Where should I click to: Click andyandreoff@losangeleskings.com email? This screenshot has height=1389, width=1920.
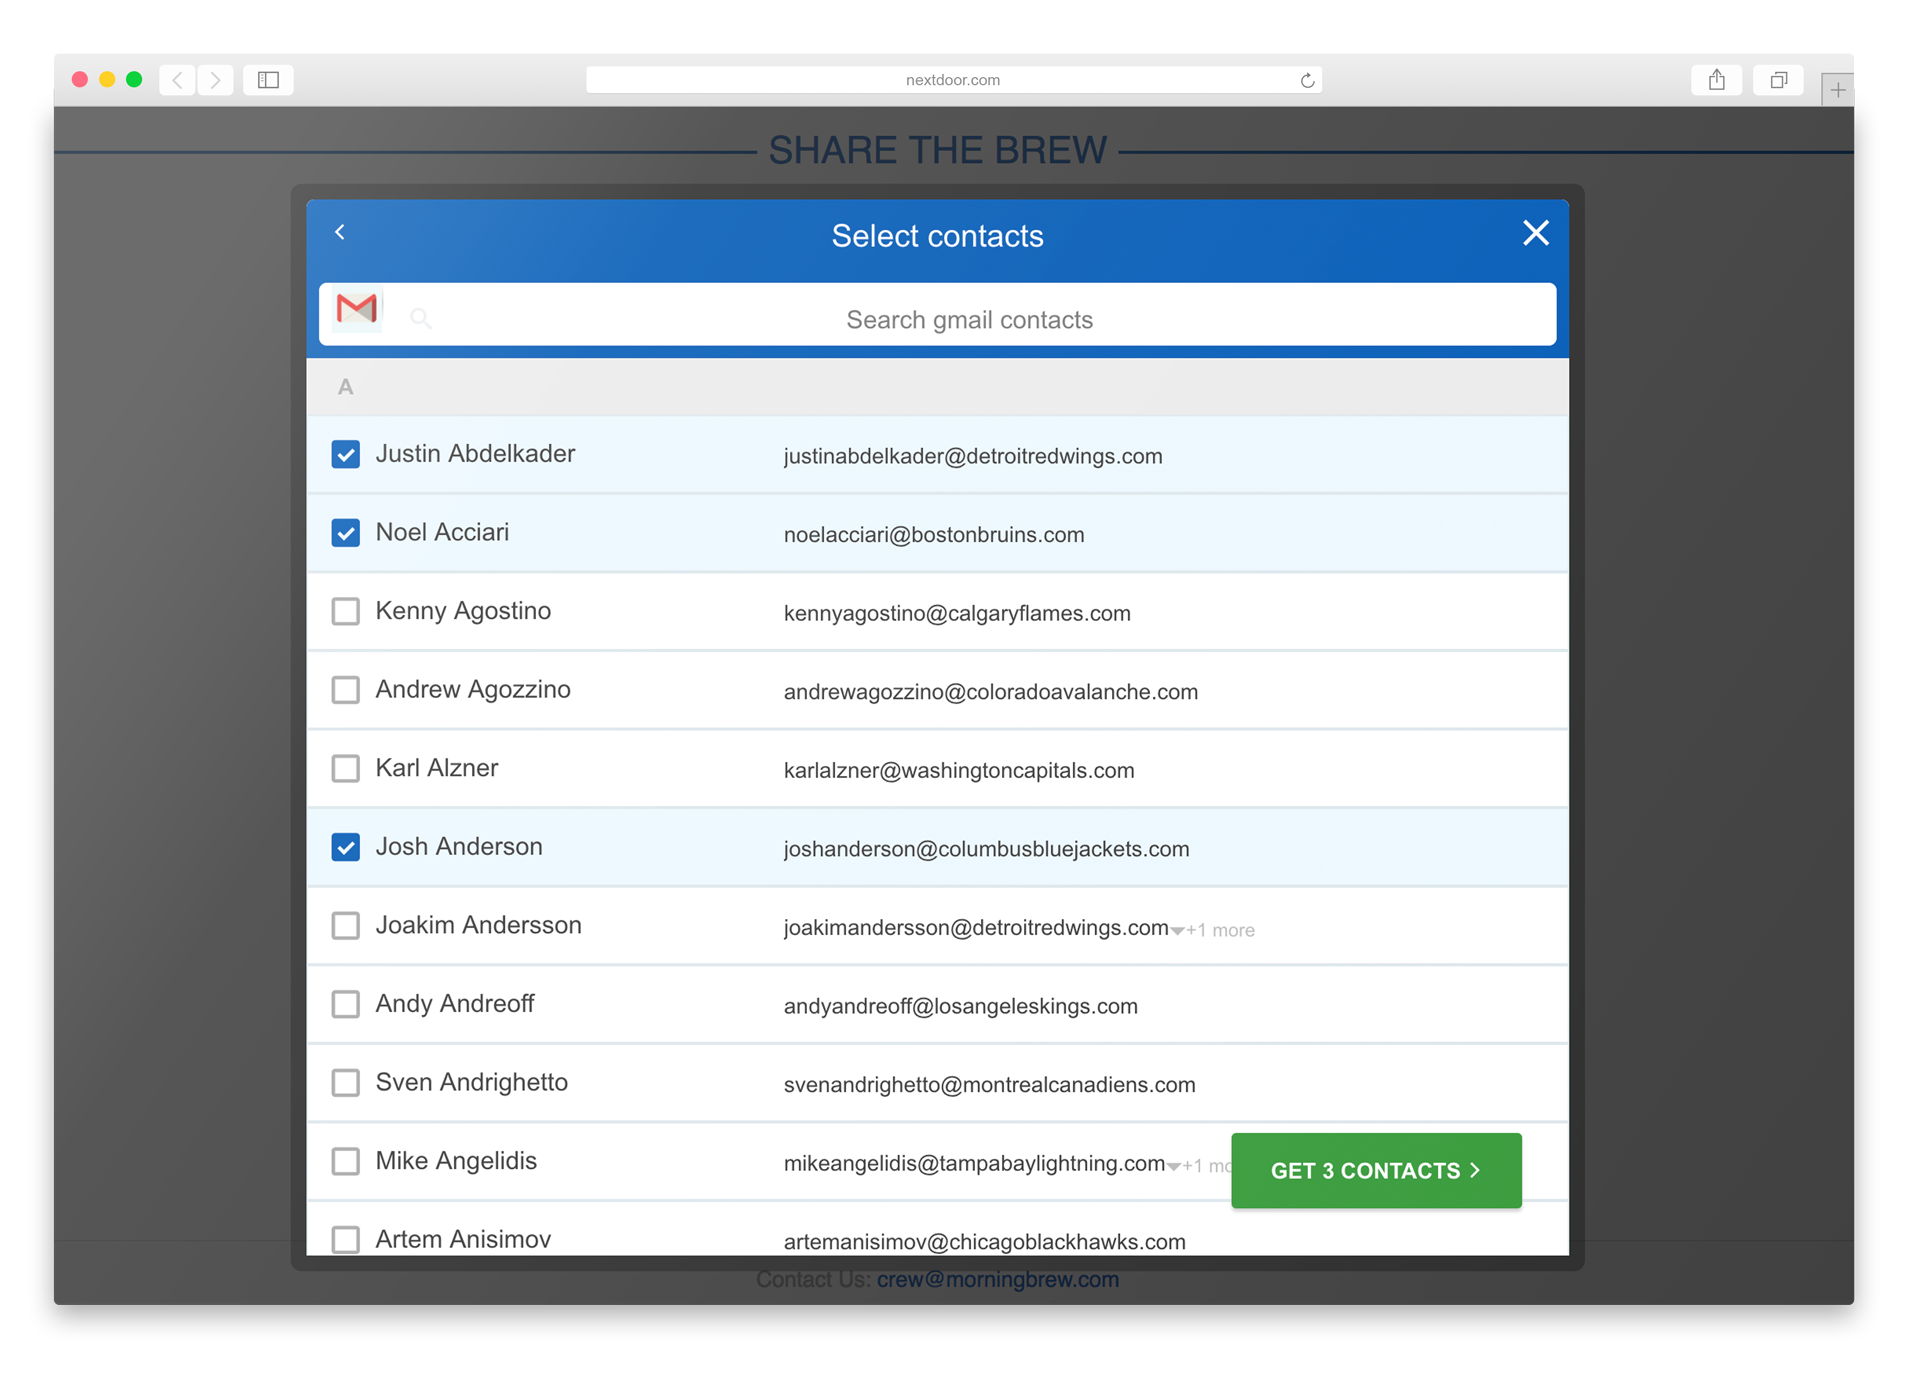click(961, 1006)
